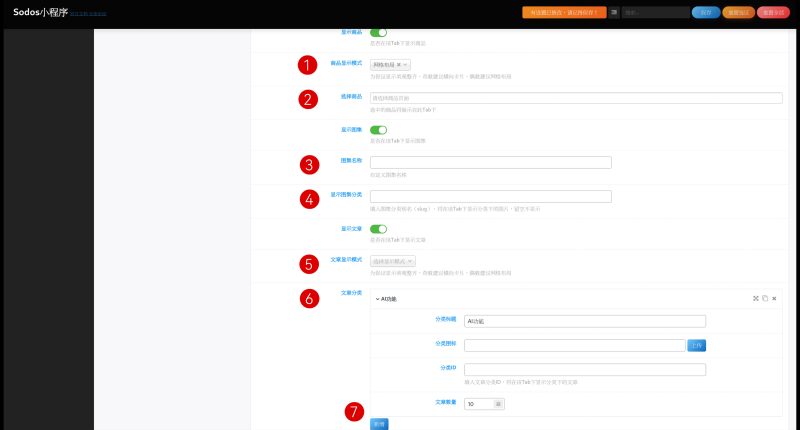Click the blue save button in header

705,13
